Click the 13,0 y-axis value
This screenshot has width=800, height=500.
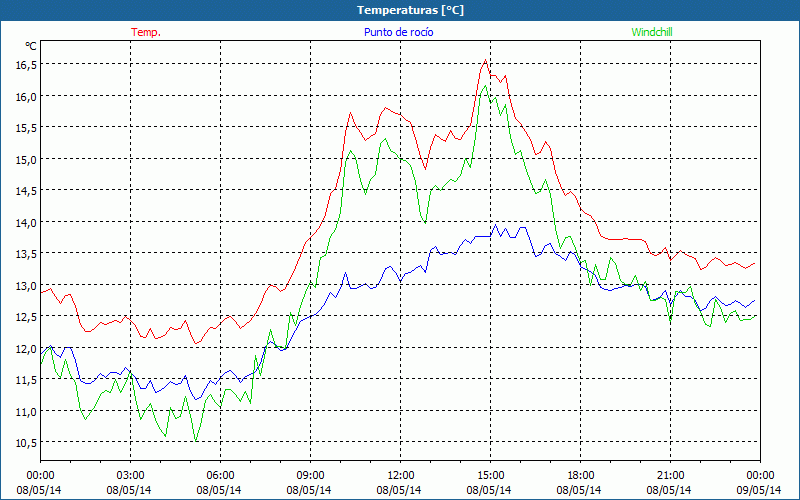27,285
